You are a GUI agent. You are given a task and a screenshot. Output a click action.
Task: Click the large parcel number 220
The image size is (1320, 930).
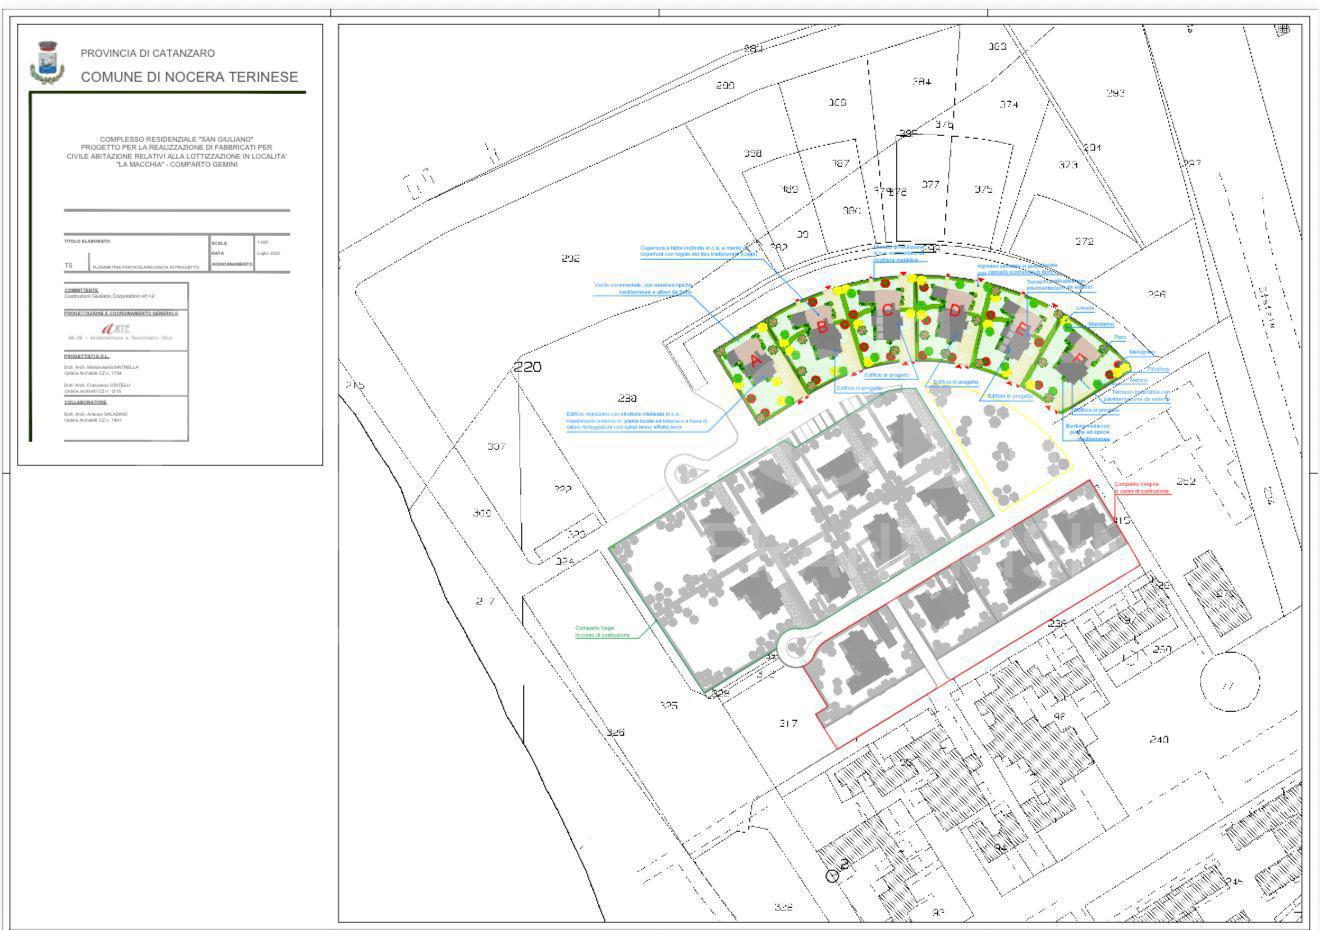coord(527,367)
